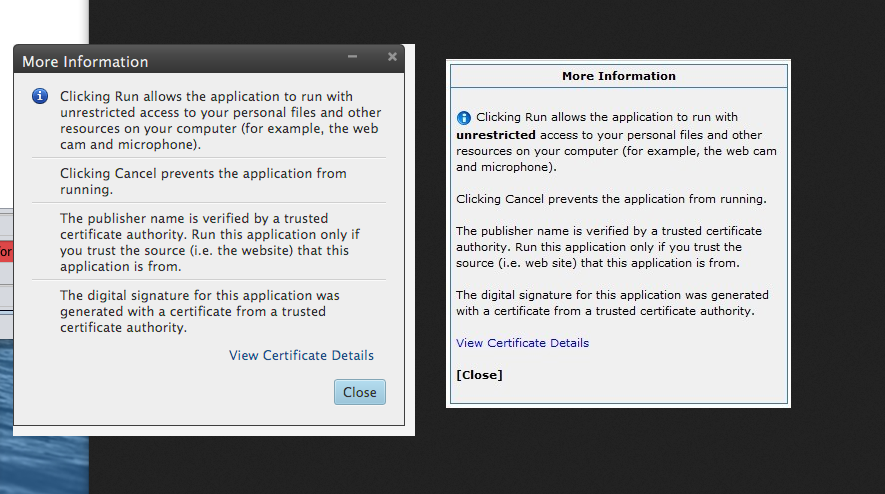Minimize the dark-titled More Information dialog
The image size is (885, 494).
(x=353, y=58)
